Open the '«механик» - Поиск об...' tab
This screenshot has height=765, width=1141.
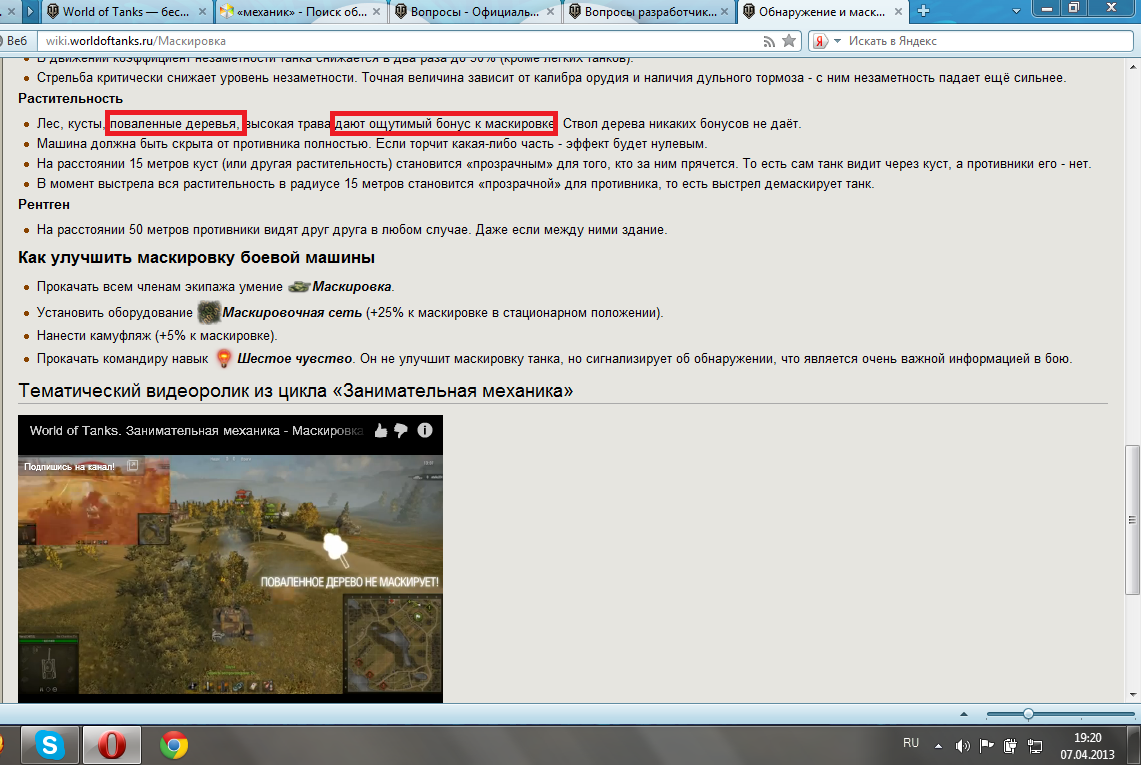tap(302, 12)
